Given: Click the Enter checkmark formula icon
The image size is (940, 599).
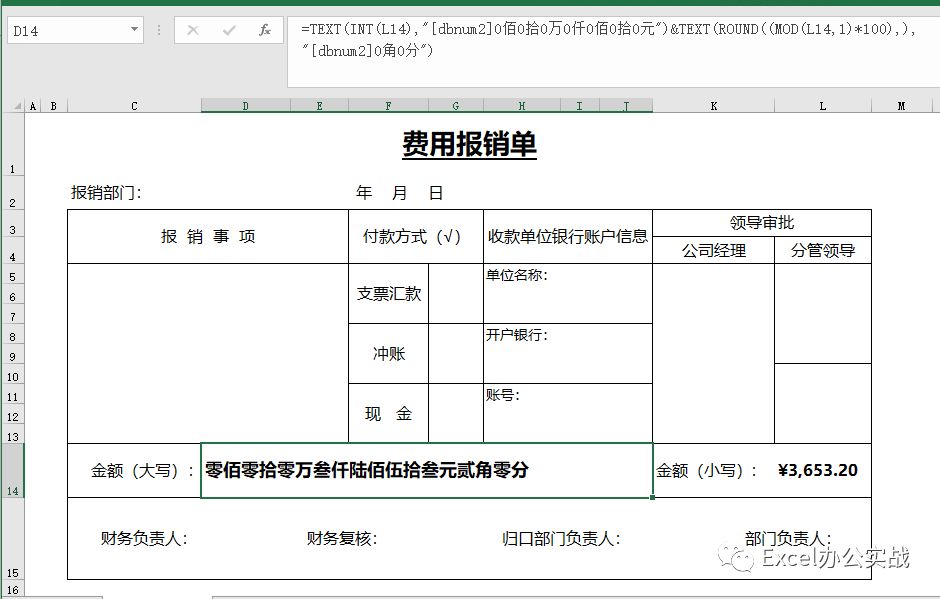Looking at the screenshot, I should 229,30.
